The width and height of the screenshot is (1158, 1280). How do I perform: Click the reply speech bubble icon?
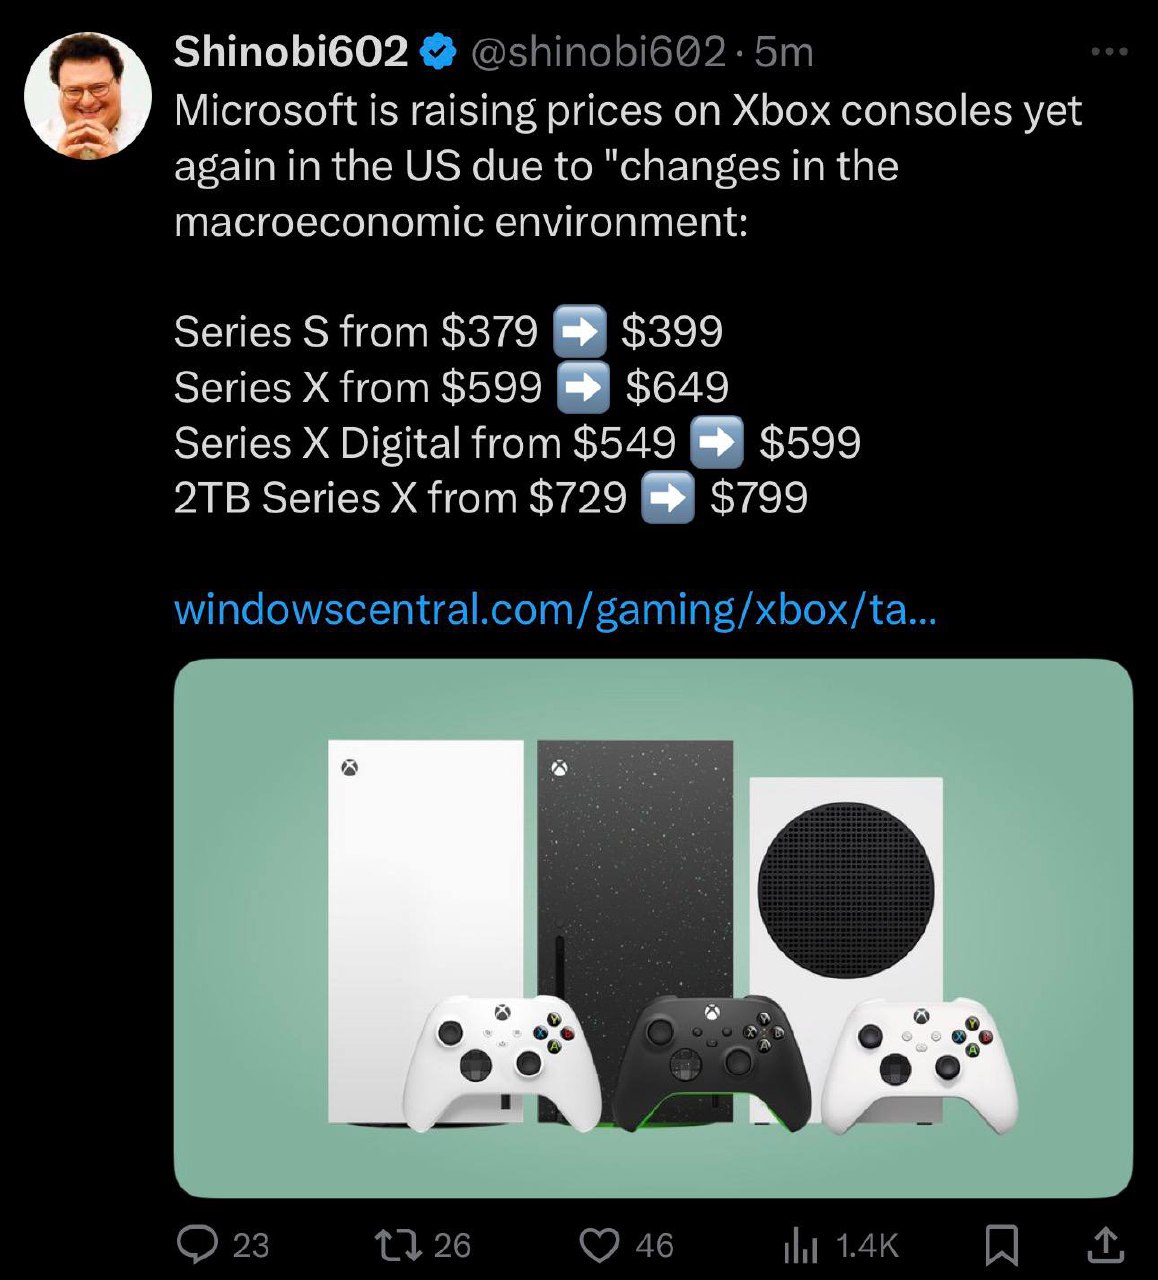[x=197, y=1244]
